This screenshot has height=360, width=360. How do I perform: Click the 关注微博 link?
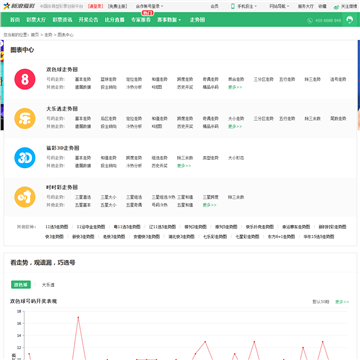[349, 6]
